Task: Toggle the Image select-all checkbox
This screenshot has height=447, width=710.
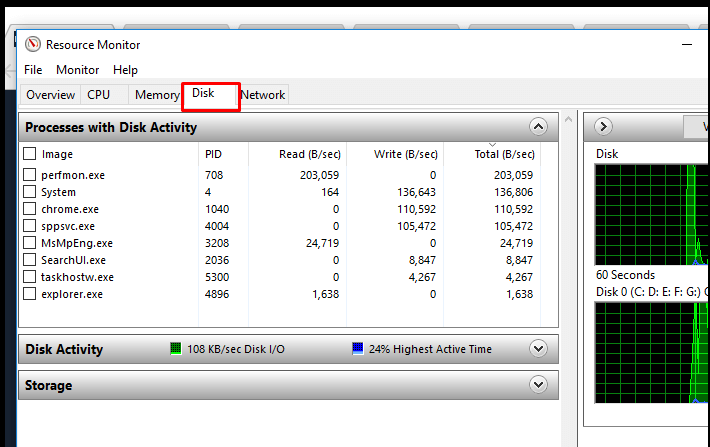Action: click(x=29, y=154)
